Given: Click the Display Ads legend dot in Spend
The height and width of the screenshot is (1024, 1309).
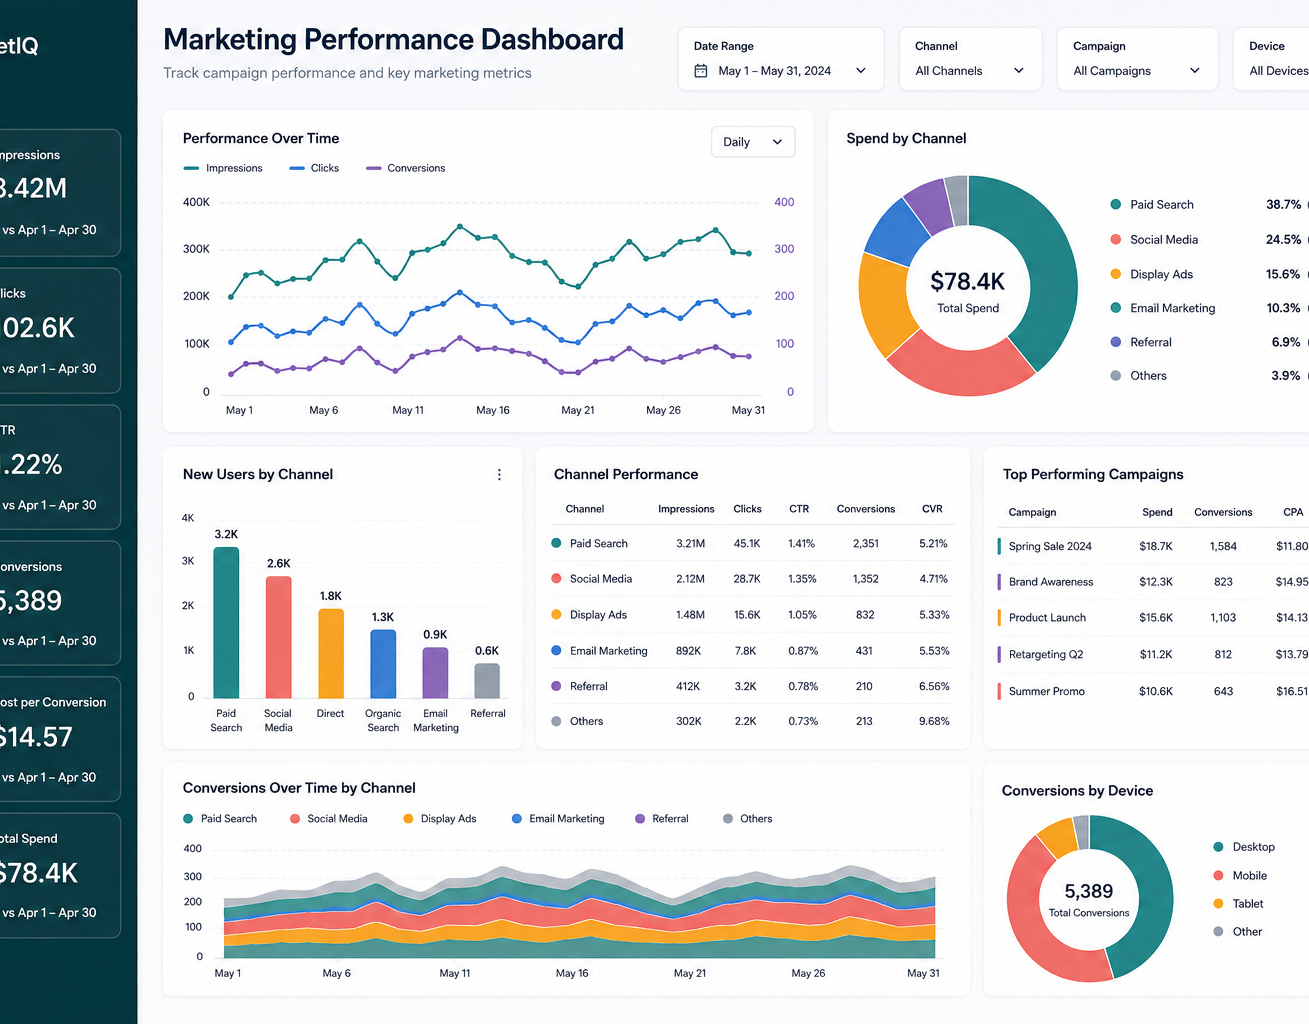Looking at the screenshot, I should pos(1115,274).
